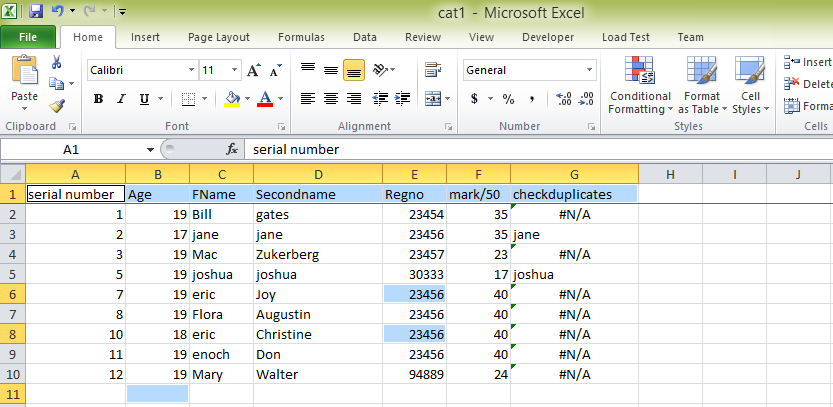Apply the cell Borders icon

coord(188,99)
